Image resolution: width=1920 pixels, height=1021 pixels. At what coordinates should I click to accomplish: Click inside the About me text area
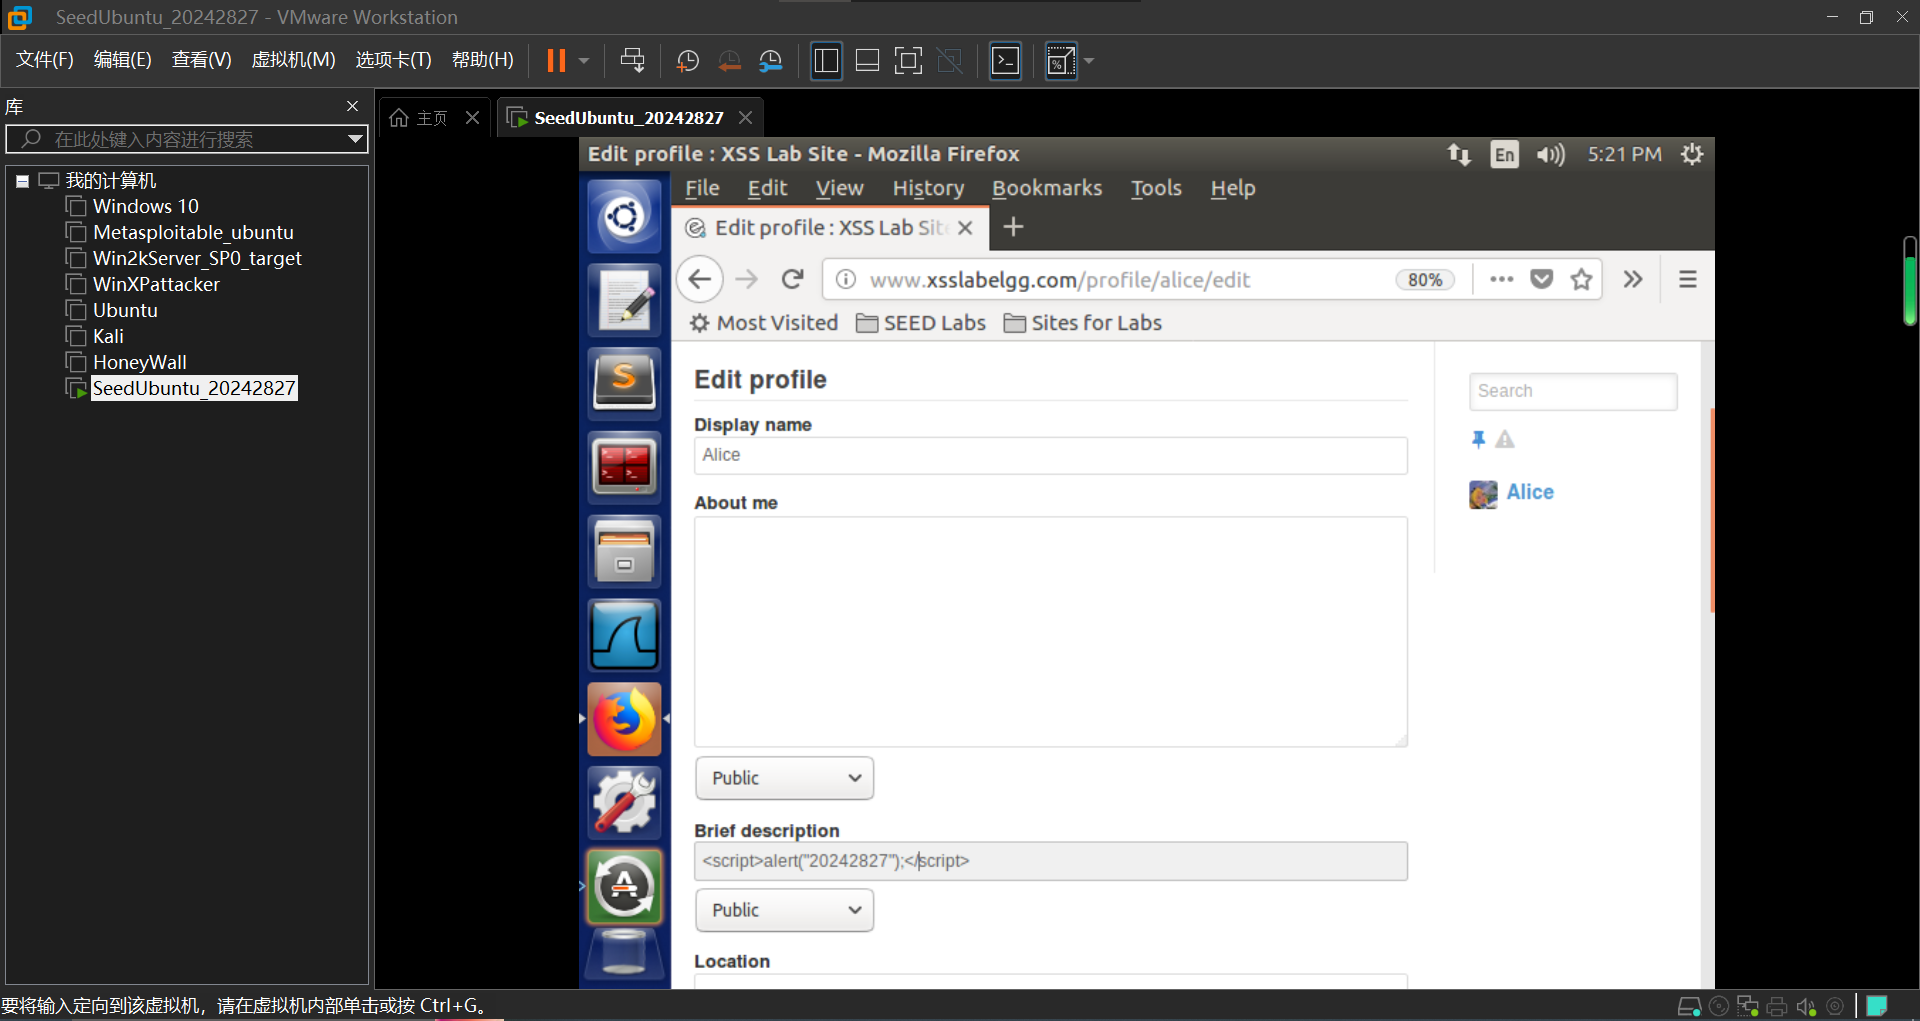point(1051,632)
